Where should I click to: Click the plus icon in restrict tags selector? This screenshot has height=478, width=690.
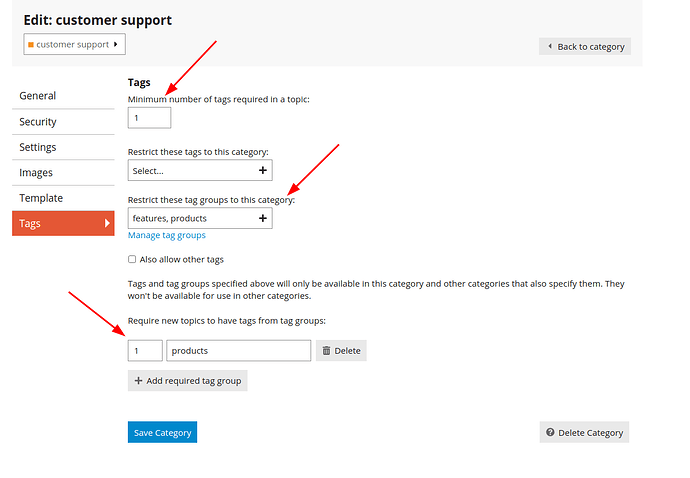pos(263,170)
